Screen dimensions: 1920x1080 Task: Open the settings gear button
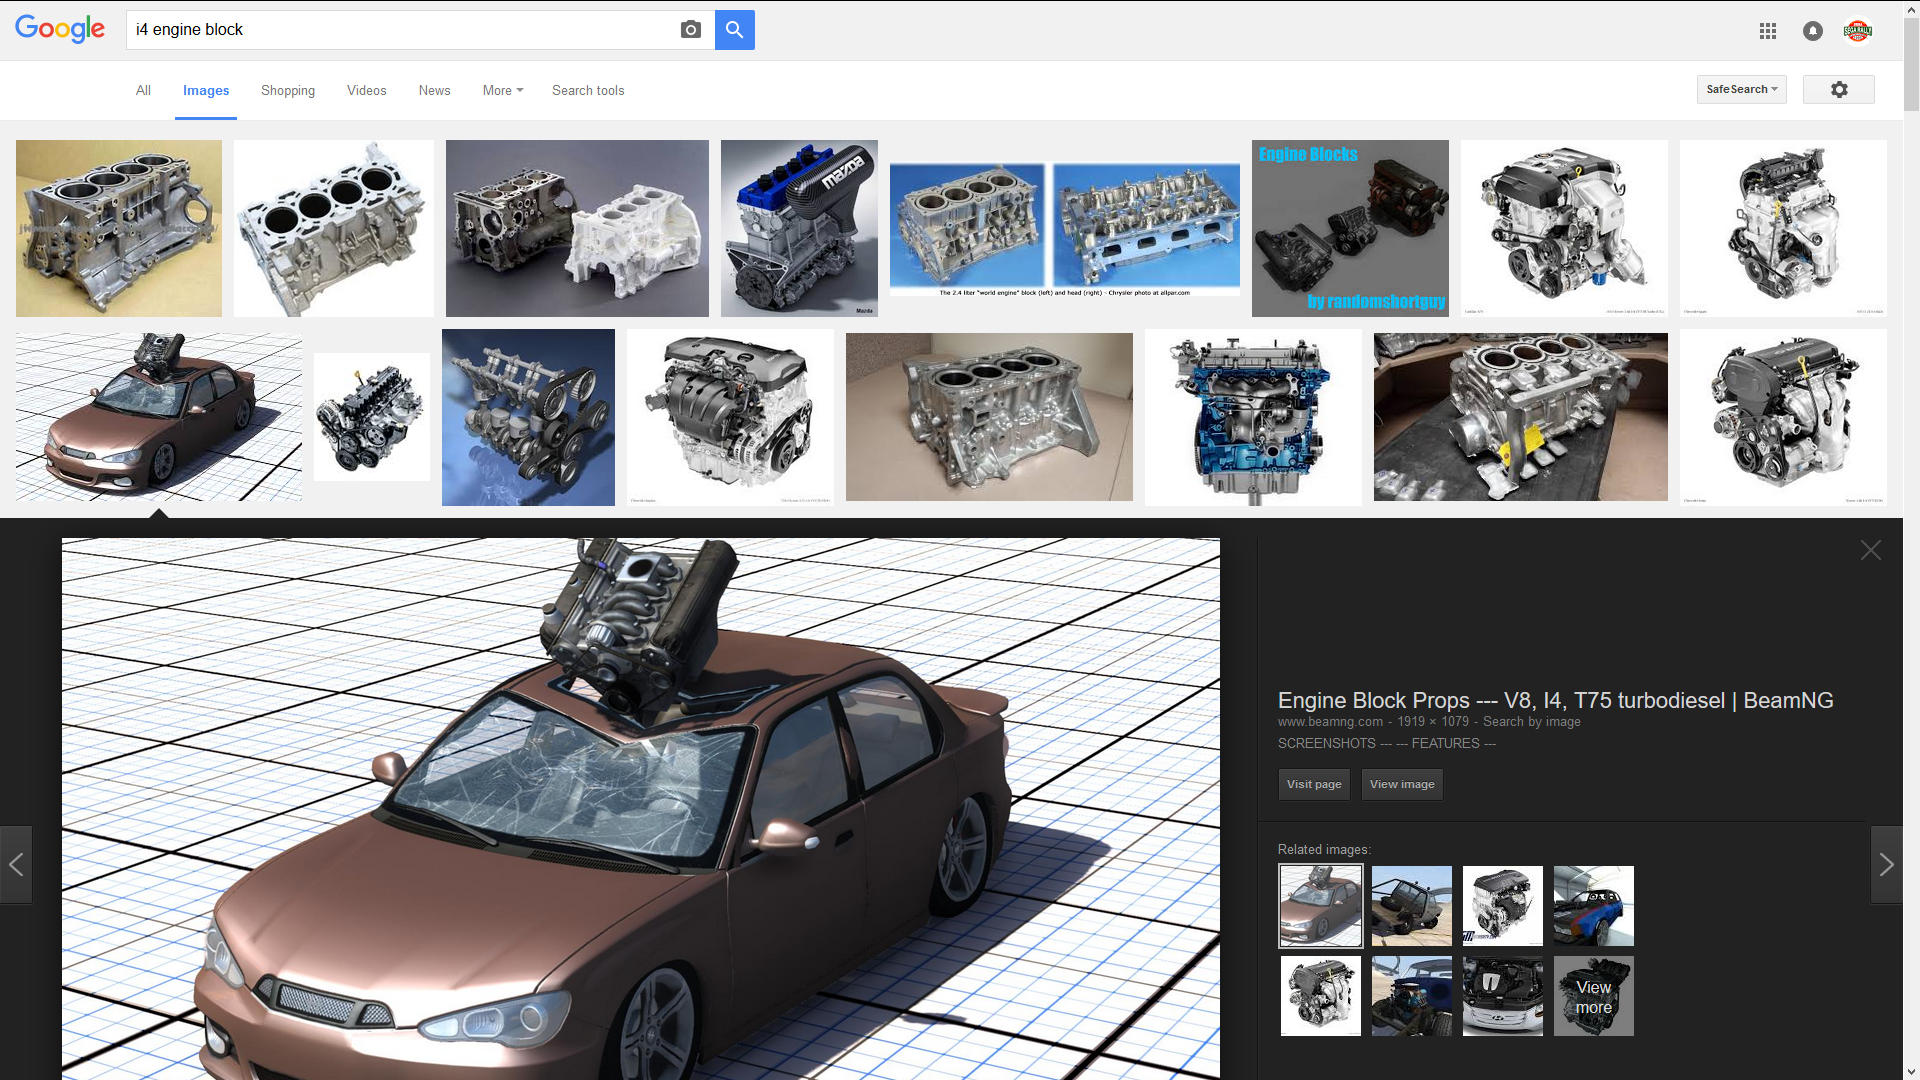click(1839, 90)
